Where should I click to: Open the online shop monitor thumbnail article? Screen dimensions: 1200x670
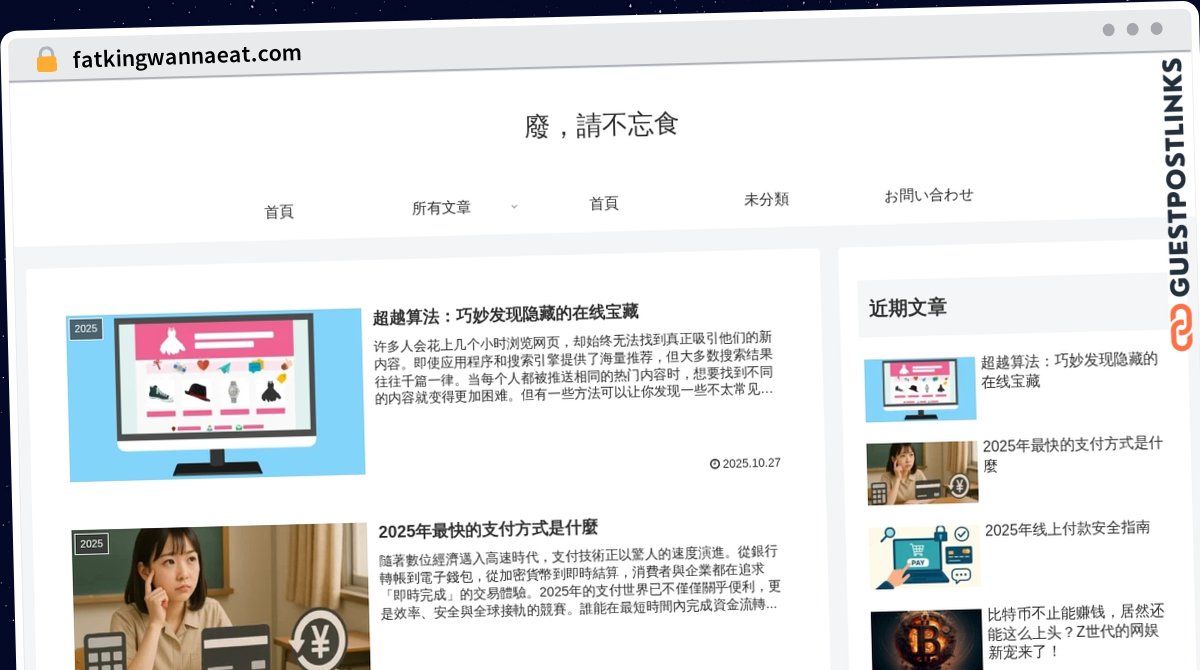pyautogui.click(x=216, y=395)
